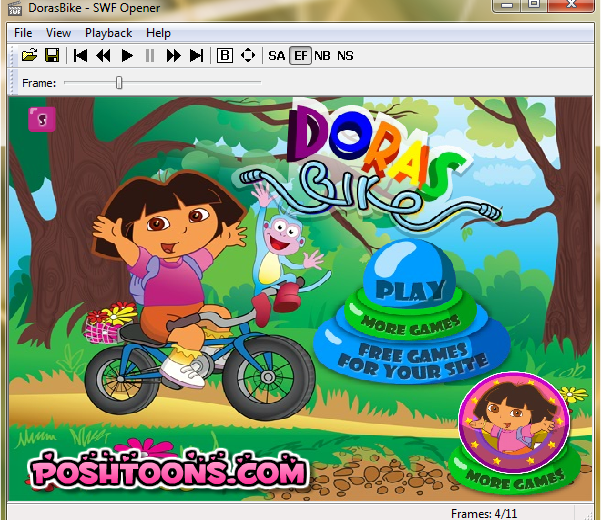The height and width of the screenshot is (520, 601).
Task: Click the Frames: 4/11 status text
Action: [484, 513]
